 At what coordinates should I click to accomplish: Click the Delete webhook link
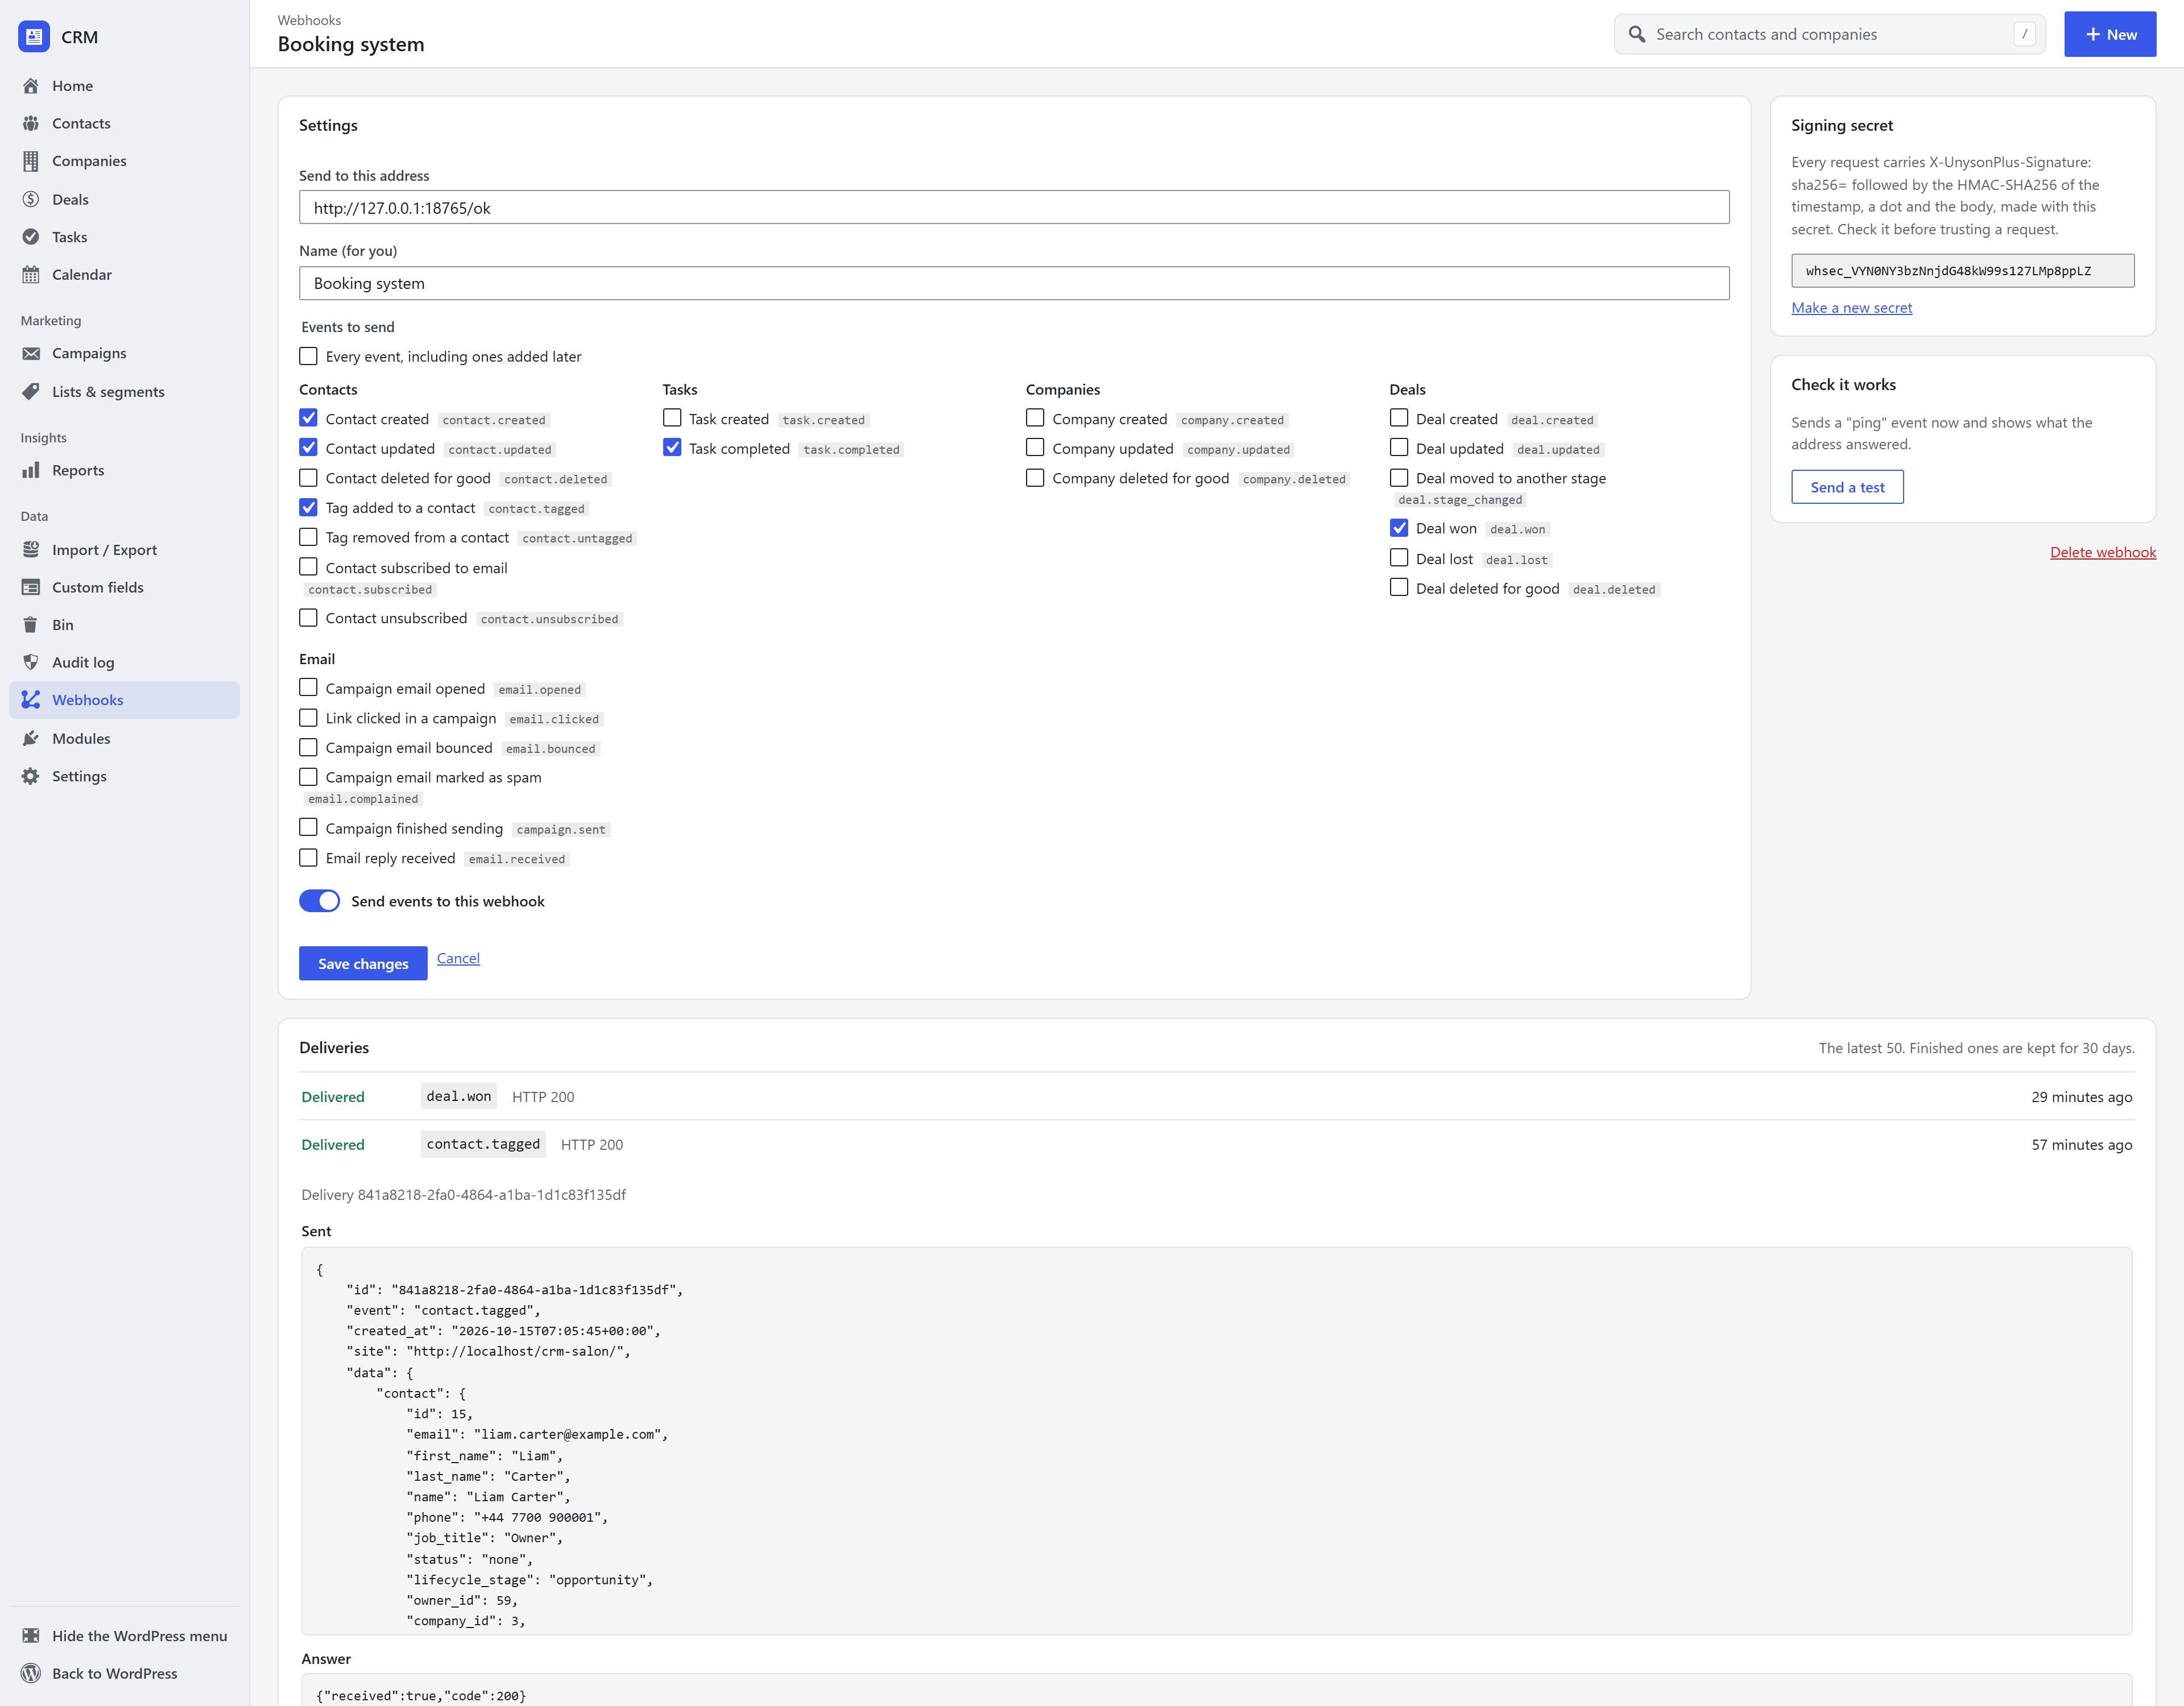(x=2102, y=552)
